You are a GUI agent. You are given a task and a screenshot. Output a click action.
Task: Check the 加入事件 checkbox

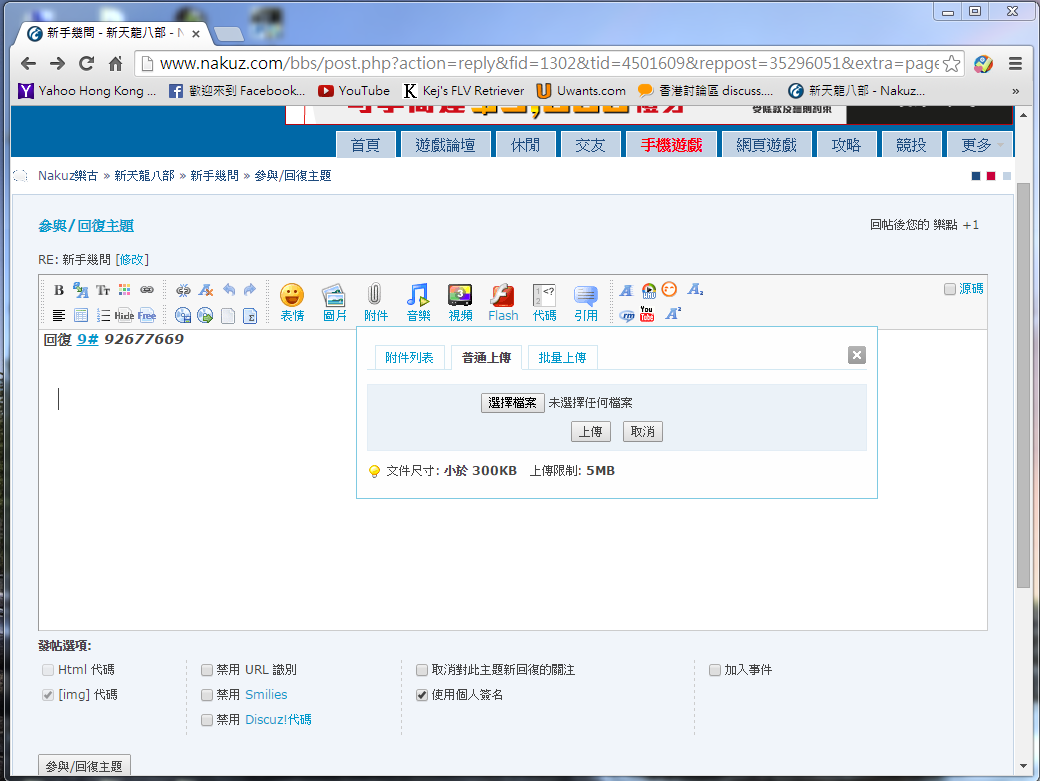click(714, 670)
